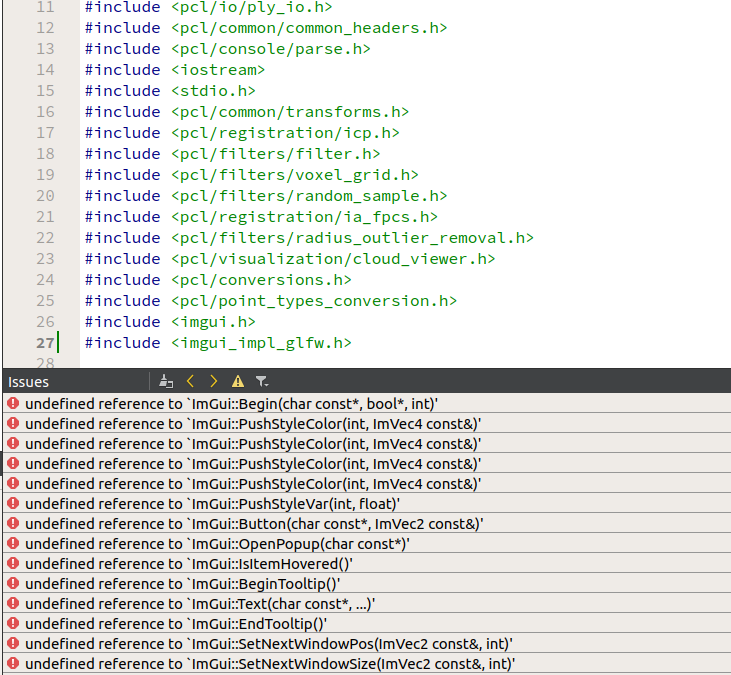
Task: Click the cloud_viewer.h include line
Action: (x=290, y=259)
